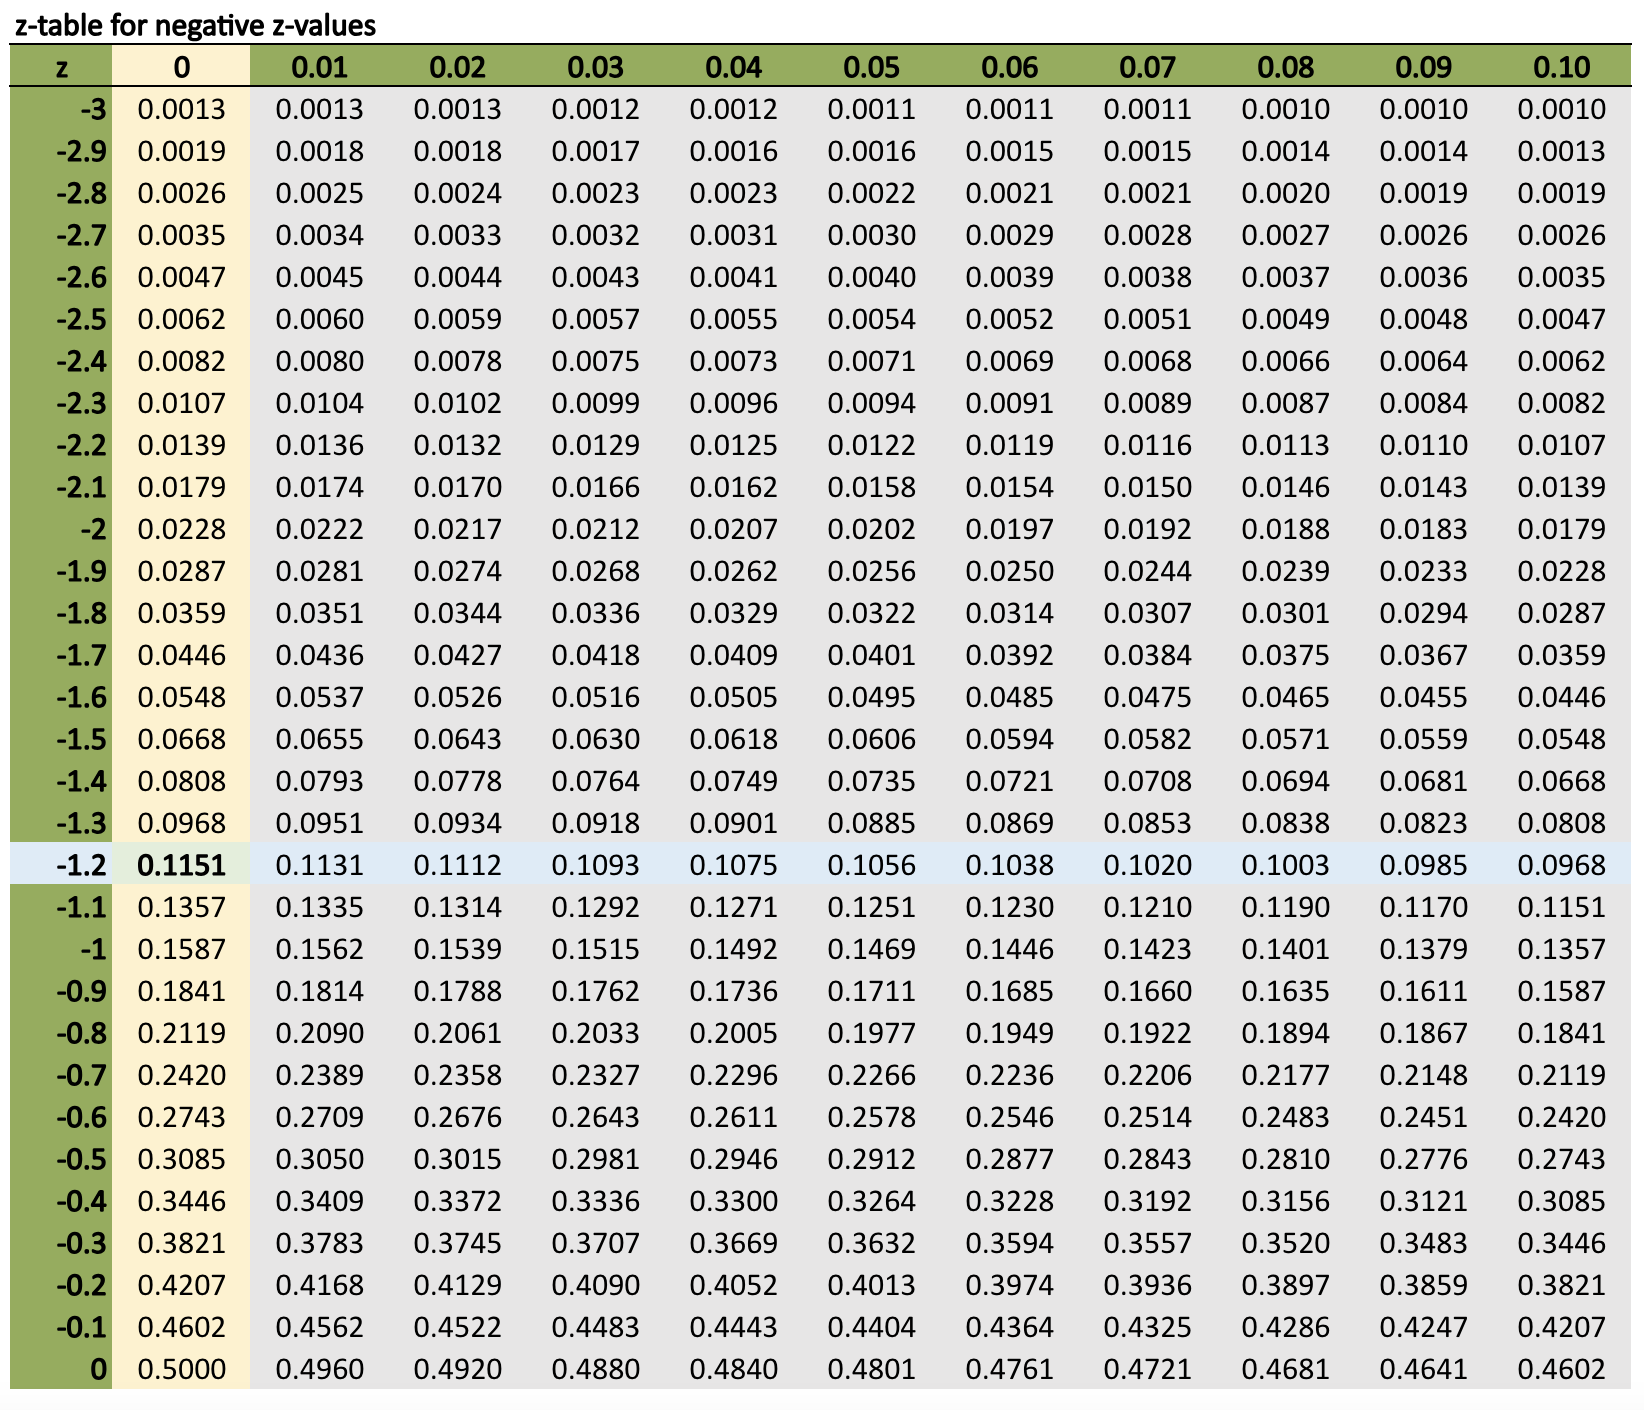Select 0.0401 in row -1.7
The width and height of the screenshot is (1644, 1410).
point(871,655)
